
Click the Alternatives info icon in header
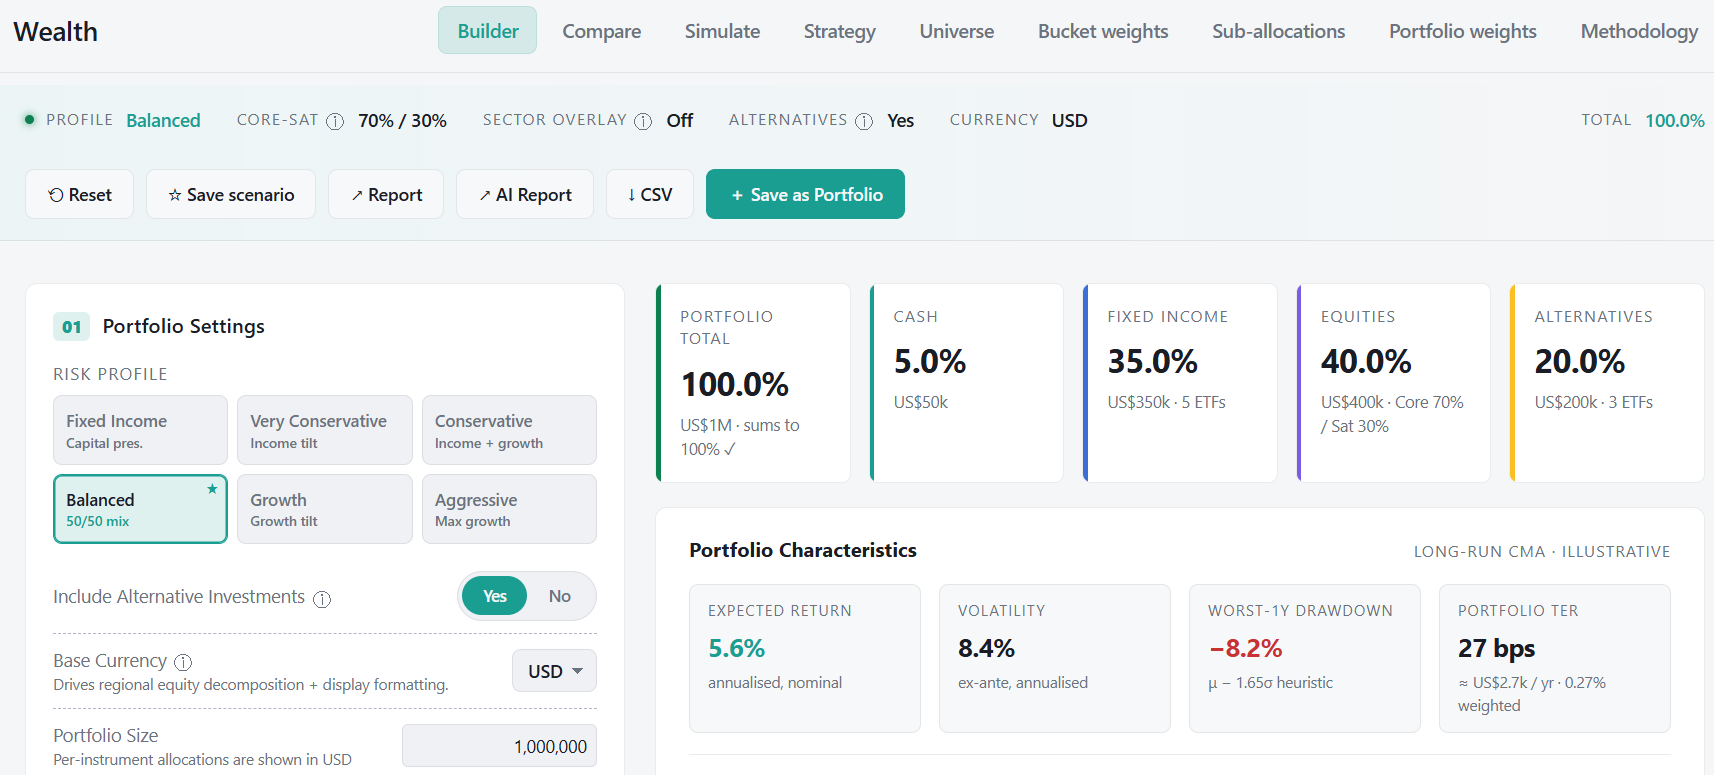(x=864, y=121)
